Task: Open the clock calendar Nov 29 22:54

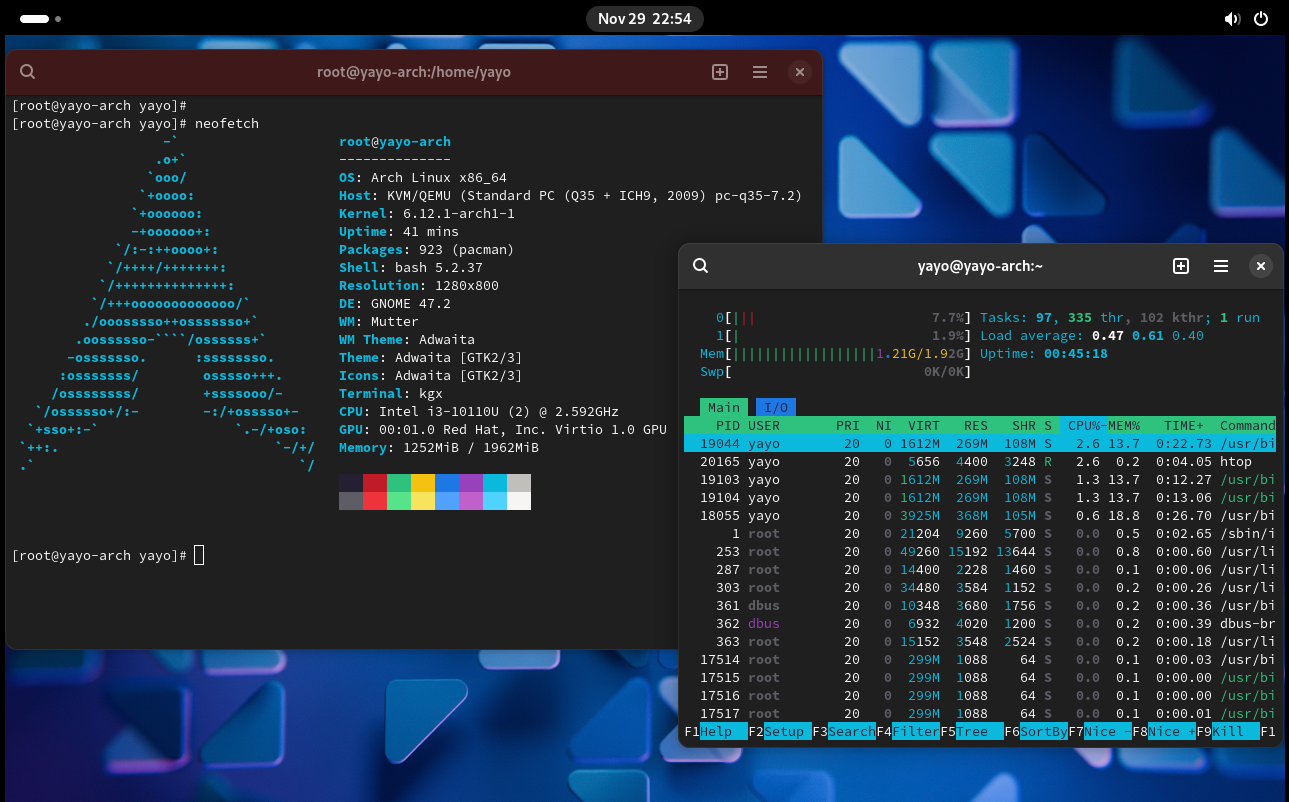Action: pos(645,19)
